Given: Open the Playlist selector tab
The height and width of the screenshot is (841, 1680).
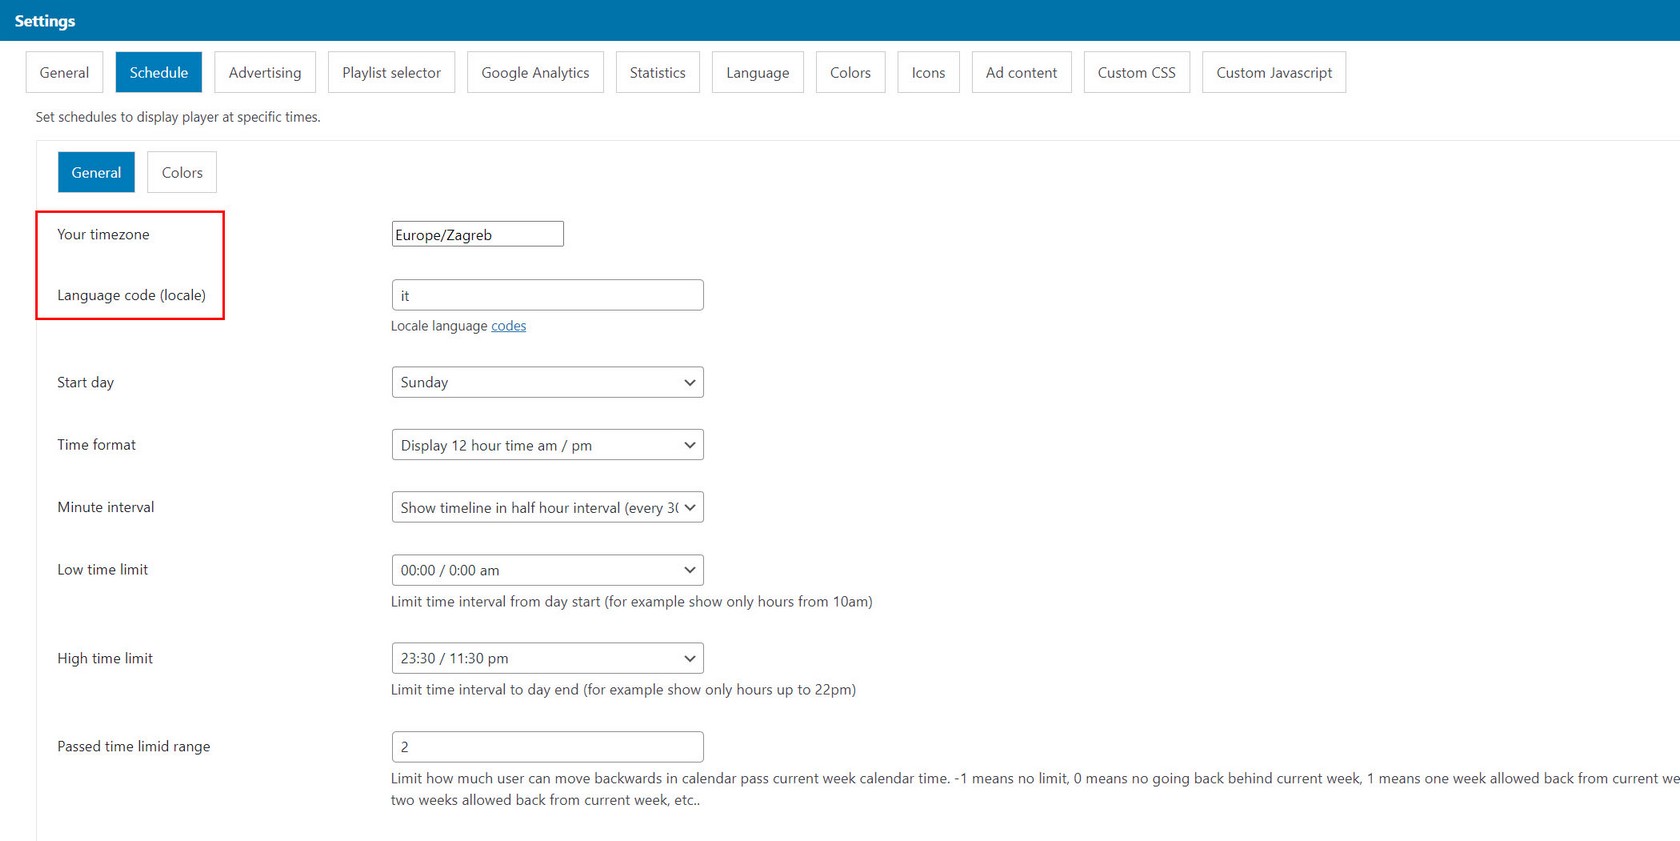Looking at the screenshot, I should point(391,72).
